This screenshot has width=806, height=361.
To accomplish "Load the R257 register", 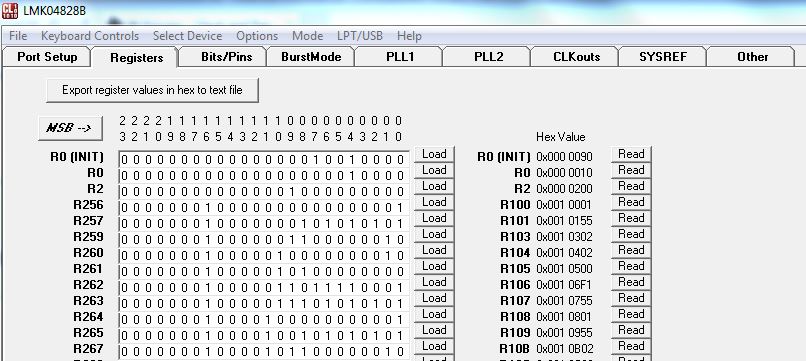I will [x=434, y=218].
